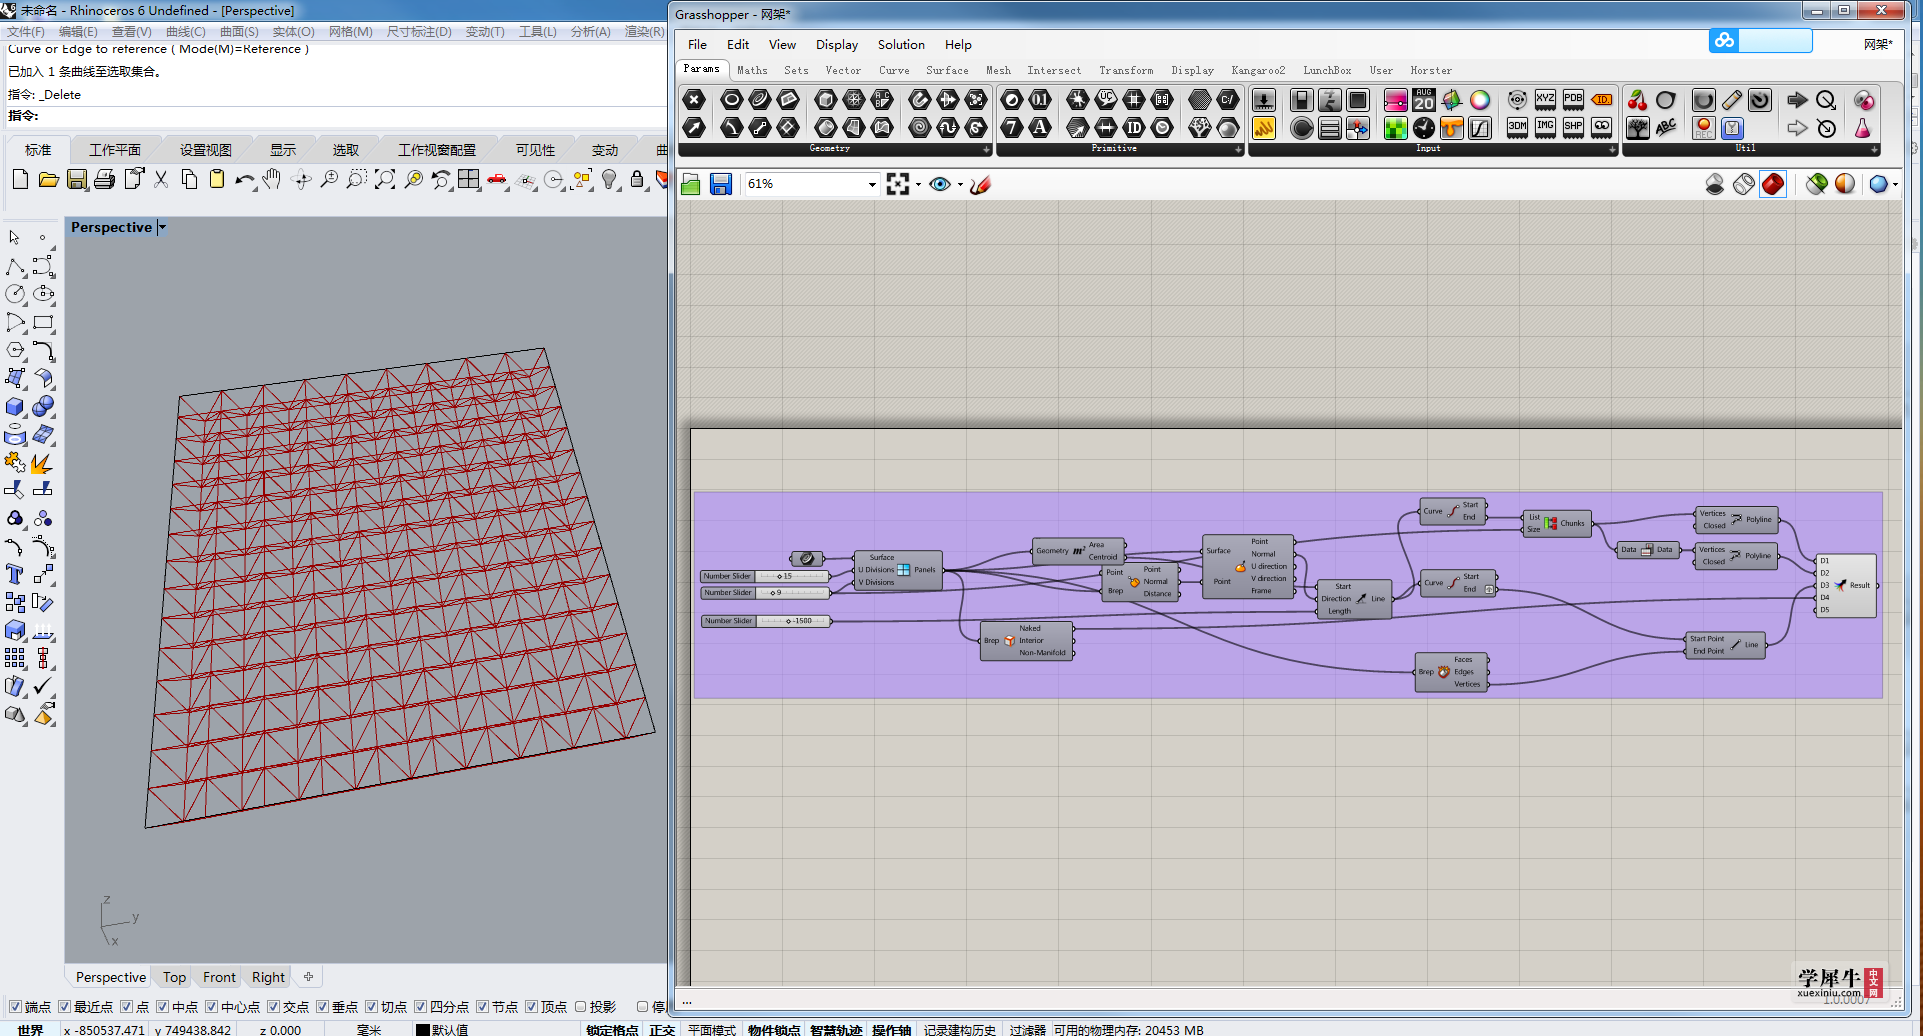Select the Vector parameter icon in Geometry panel

pyautogui.click(x=694, y=127)
